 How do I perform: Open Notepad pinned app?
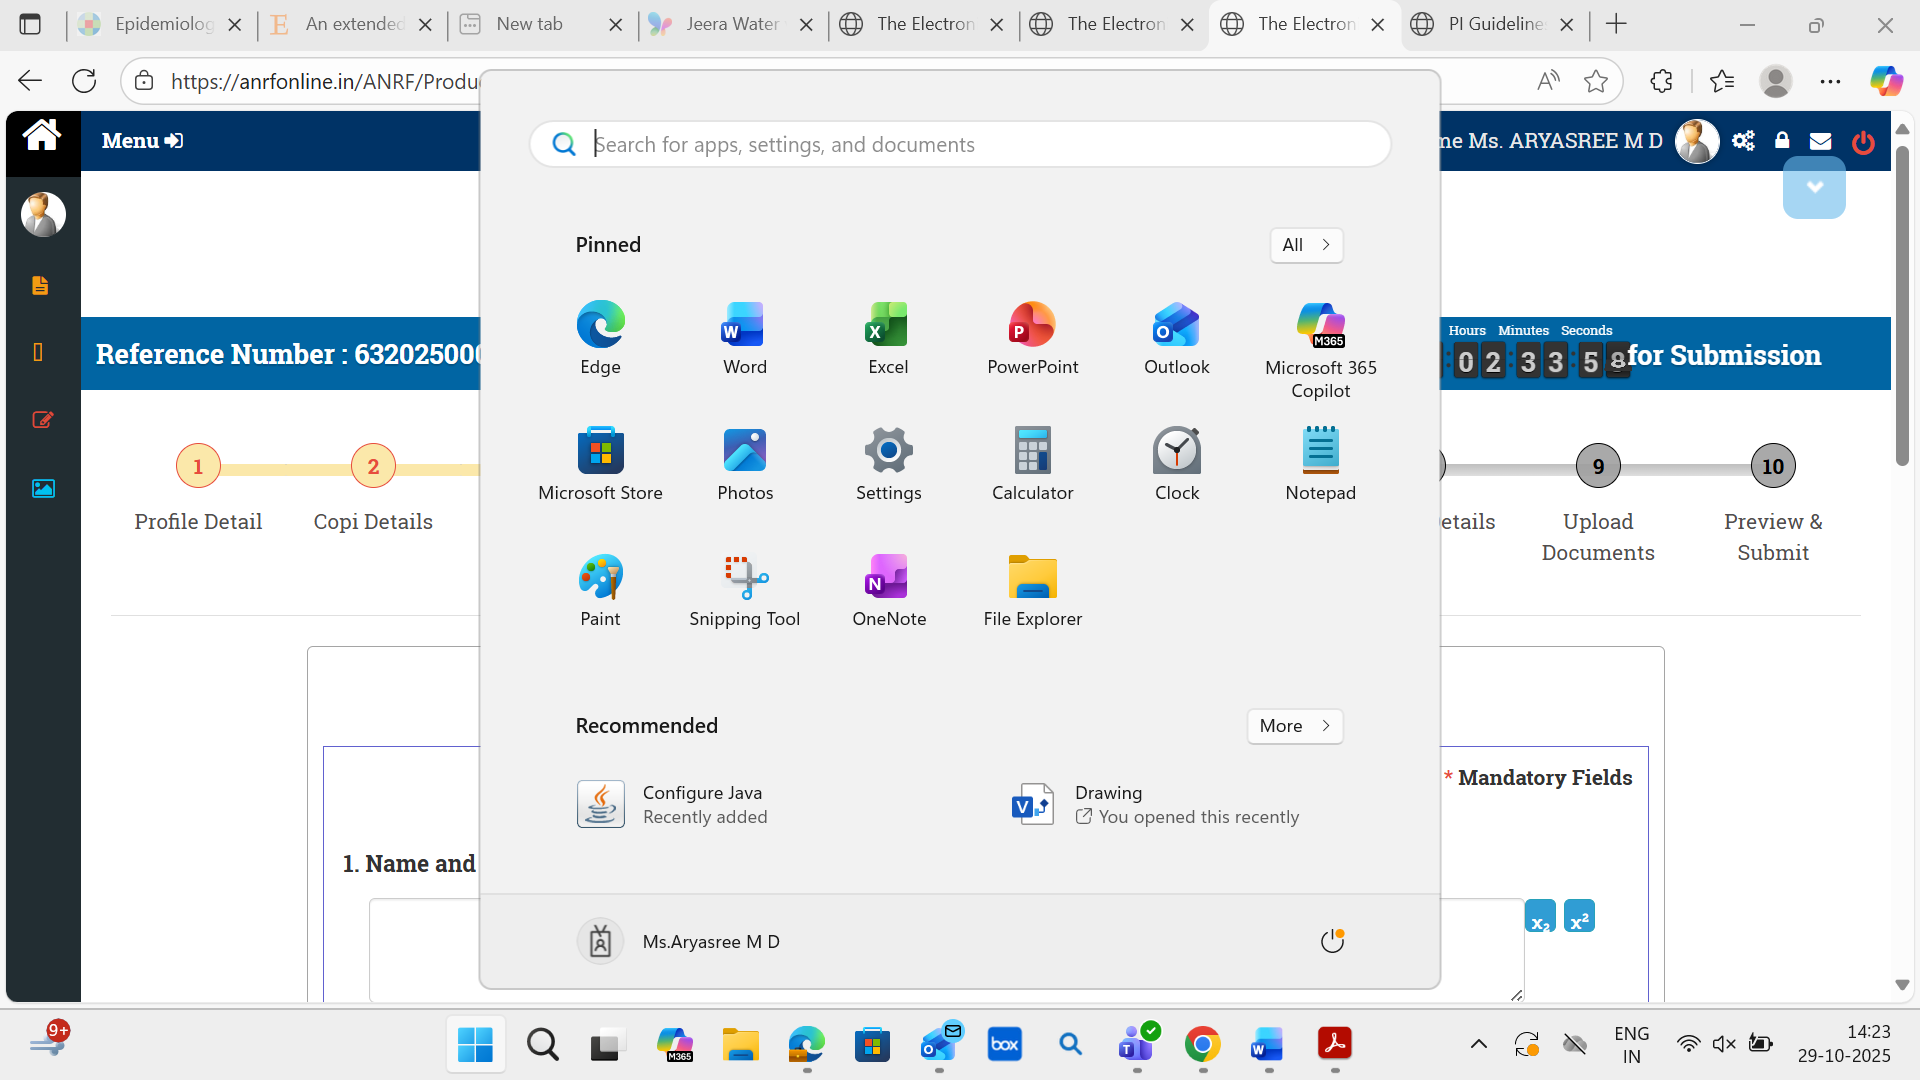(x=1320, y=464)
